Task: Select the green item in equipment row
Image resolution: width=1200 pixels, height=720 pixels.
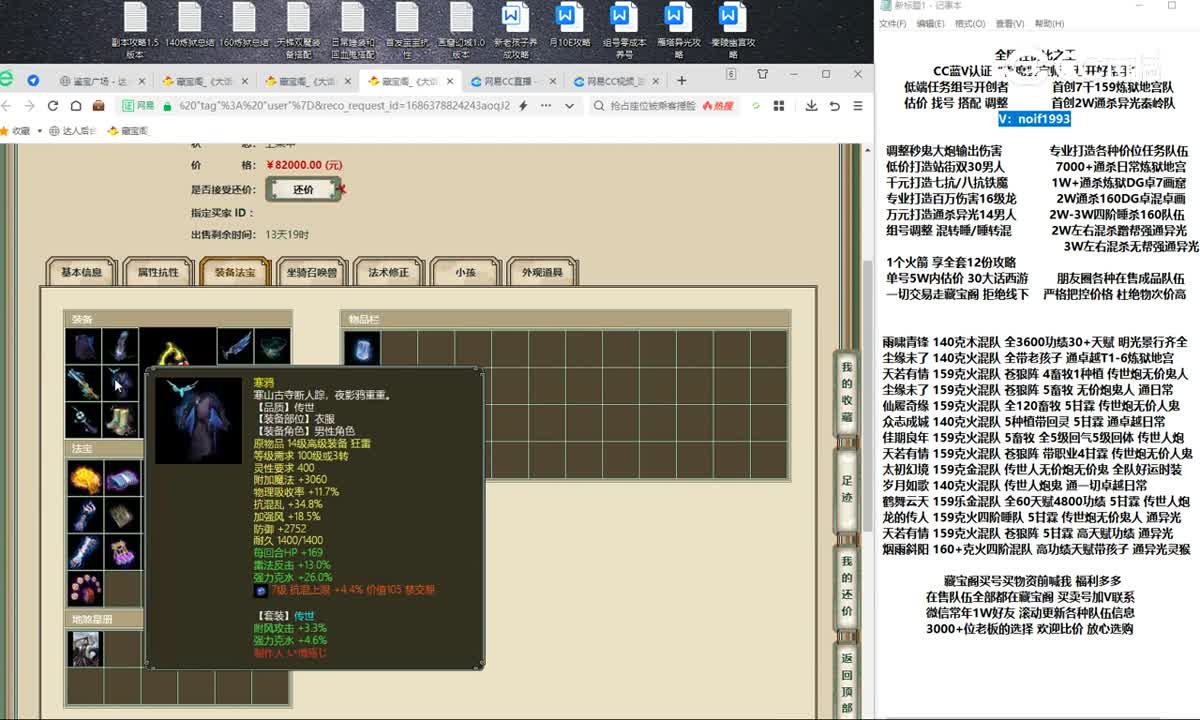Action: (x=272, y=347)
